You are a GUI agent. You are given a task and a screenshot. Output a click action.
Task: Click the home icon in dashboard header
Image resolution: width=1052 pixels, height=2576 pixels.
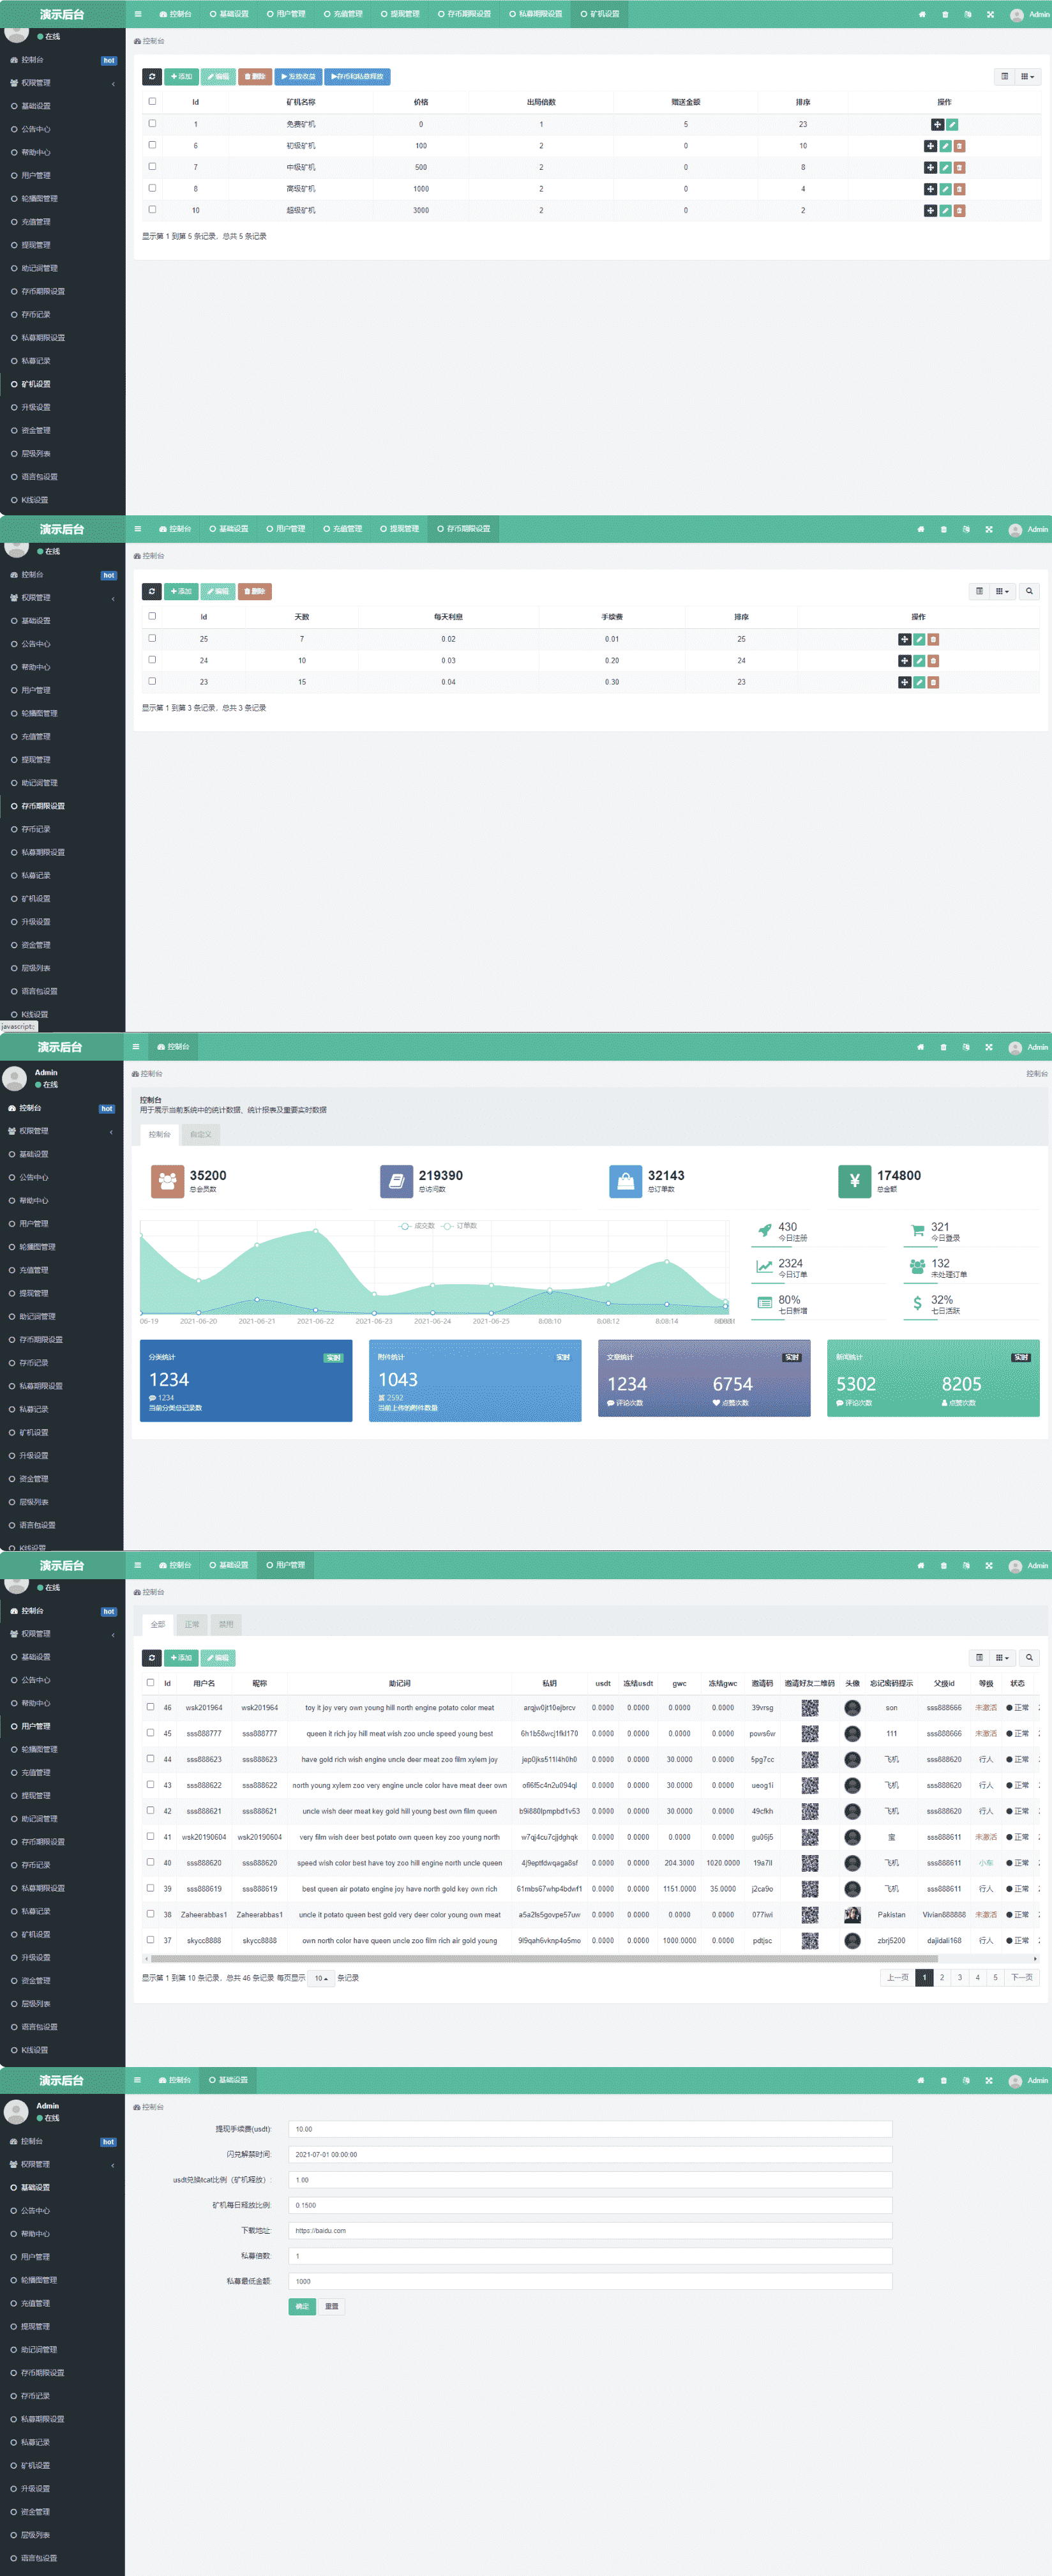tap(920, 1047)
